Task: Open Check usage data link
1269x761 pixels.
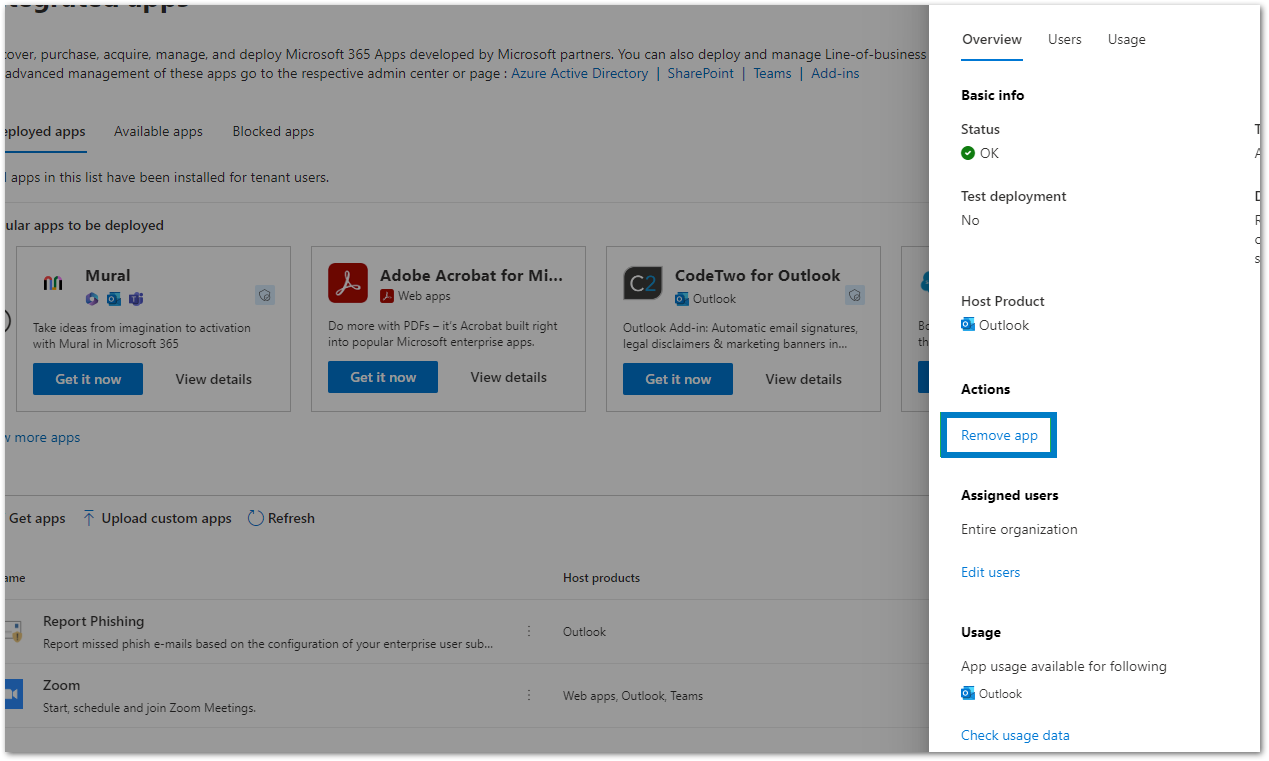Action: pos(1015,735)
